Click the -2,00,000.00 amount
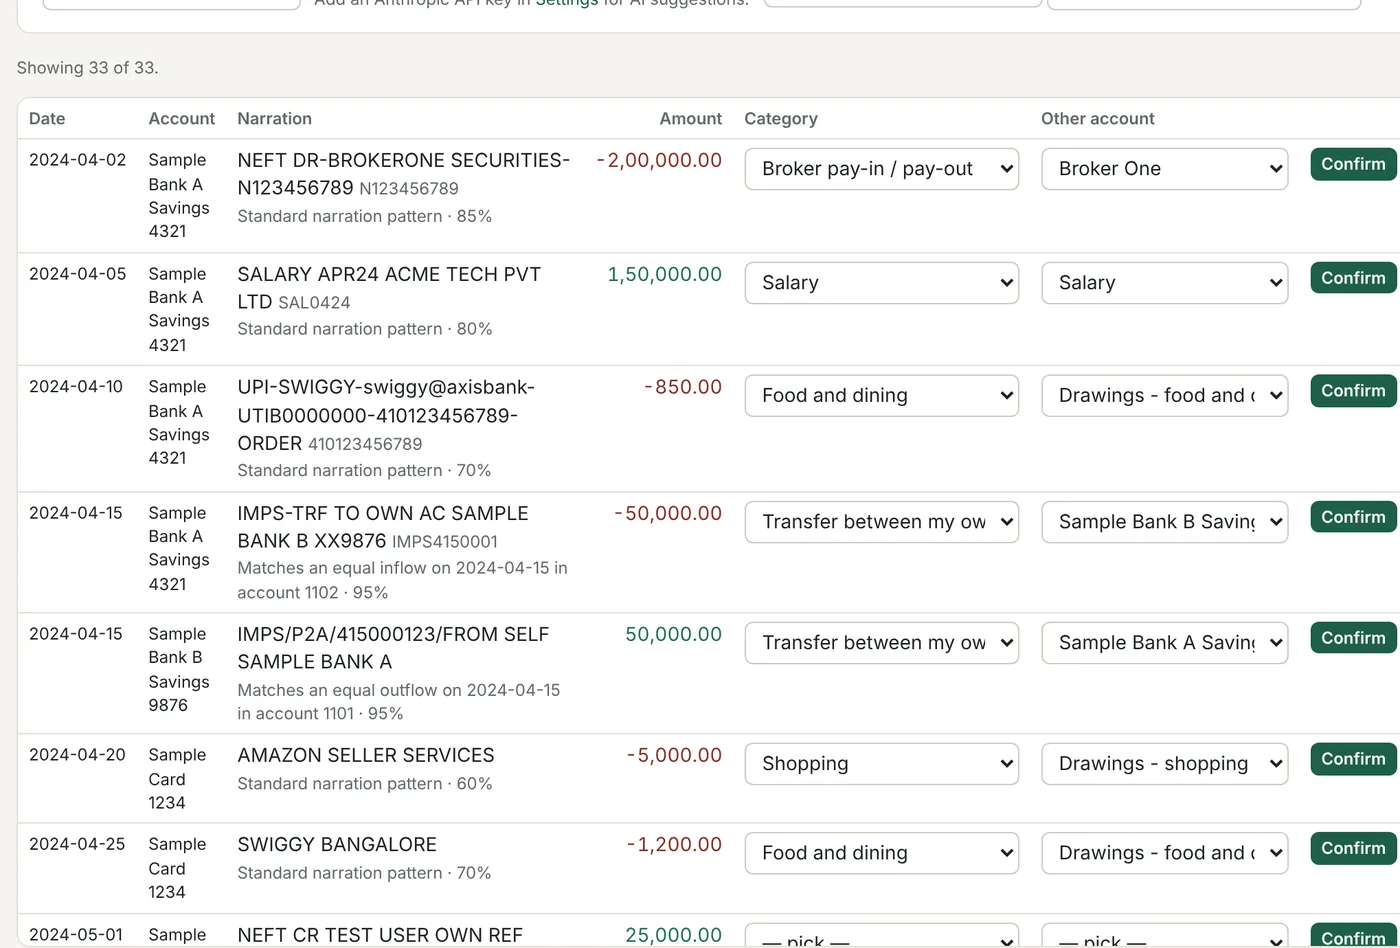This screenshot has height=948, width=1400. [659, 160]
